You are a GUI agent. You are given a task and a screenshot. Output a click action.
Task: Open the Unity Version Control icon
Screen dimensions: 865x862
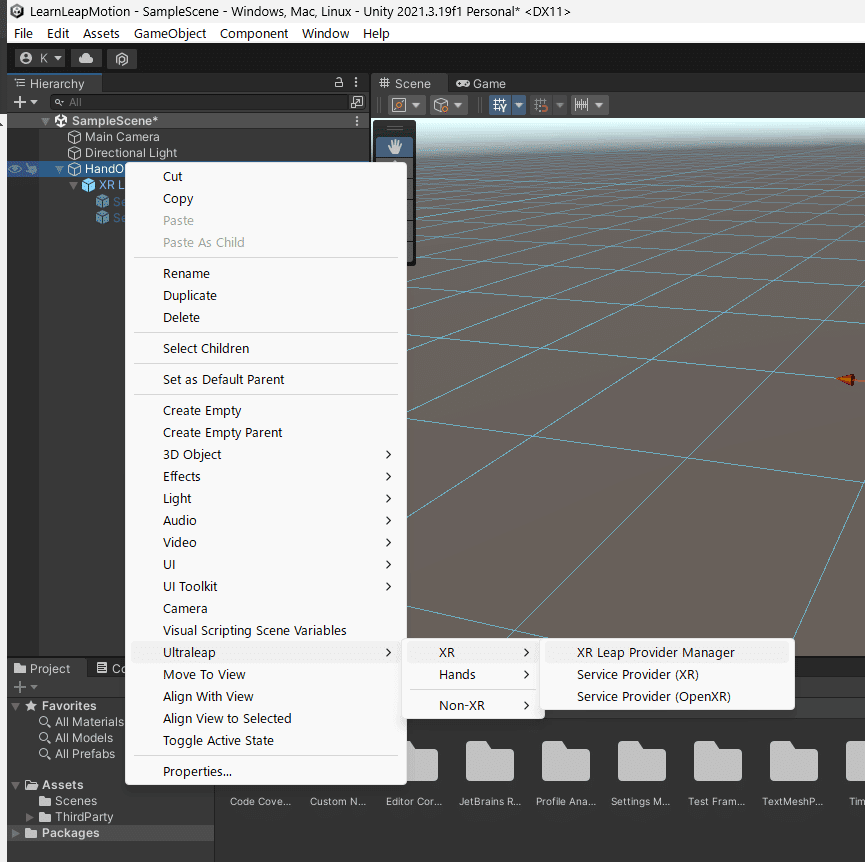pyautogui.click(x=121, y=58)
